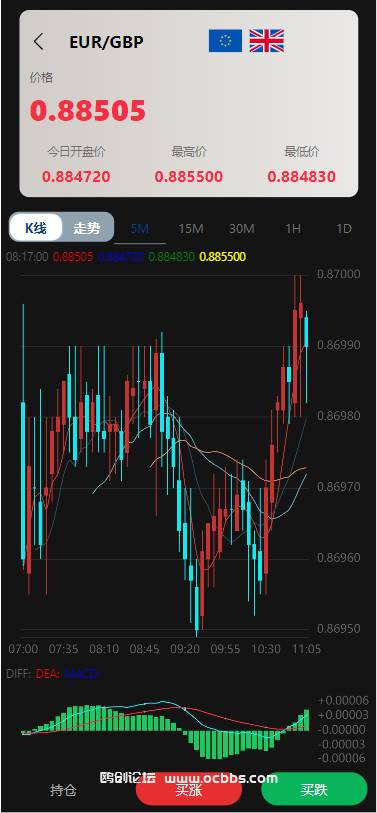Click the large 0.88505 current price
Image resolution: width=377 pixels, height=813 pixels.
click(88, 110)
